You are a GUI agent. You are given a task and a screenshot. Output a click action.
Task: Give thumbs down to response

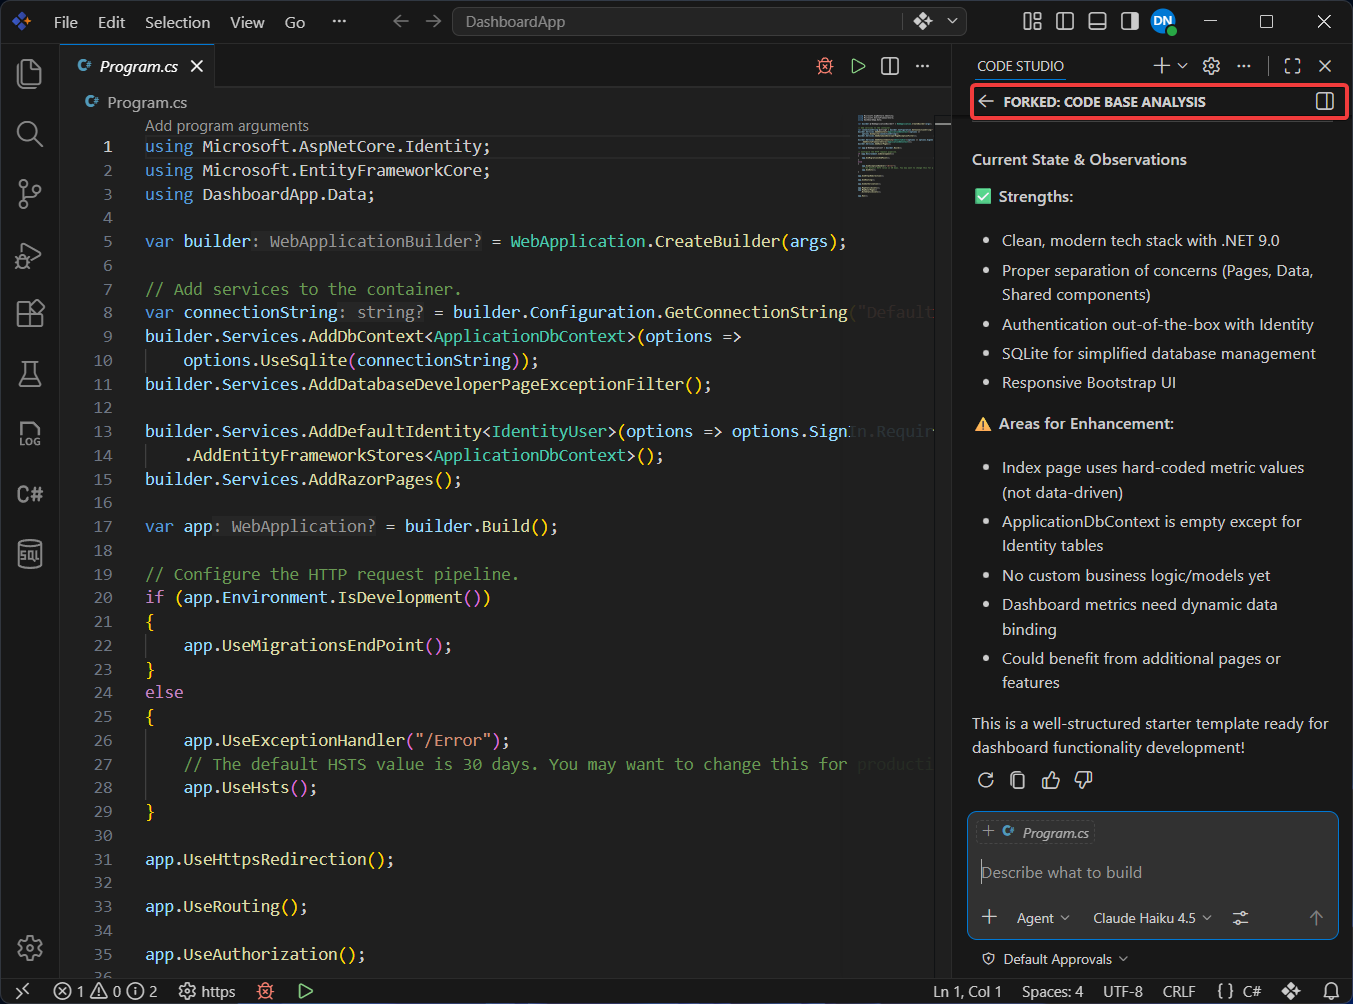pyautogui.click(x=1083, y=780)
